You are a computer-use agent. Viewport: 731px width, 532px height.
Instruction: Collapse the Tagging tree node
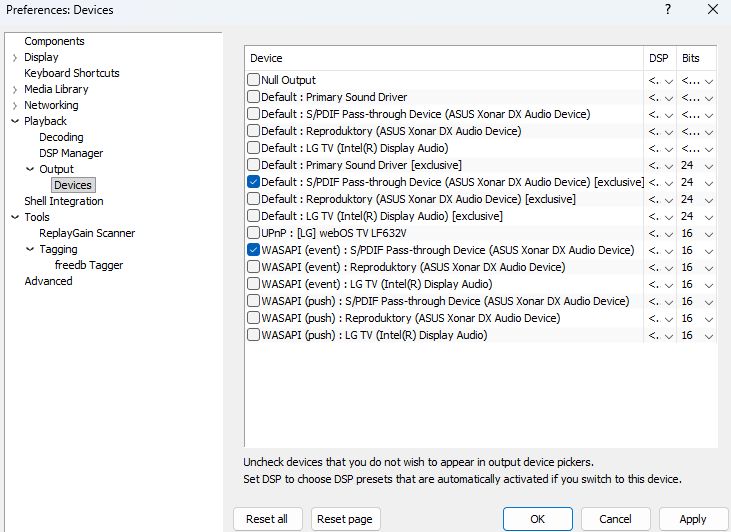click(30, 249)
